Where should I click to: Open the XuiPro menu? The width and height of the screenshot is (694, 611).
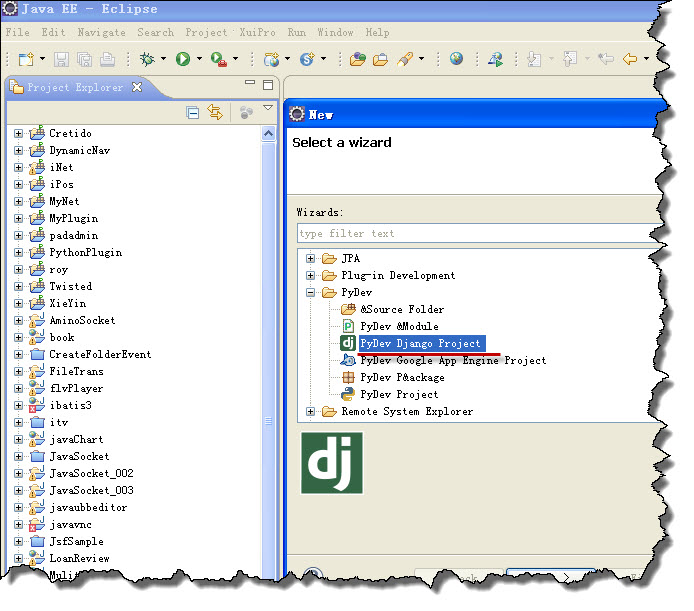pos(257,32)
